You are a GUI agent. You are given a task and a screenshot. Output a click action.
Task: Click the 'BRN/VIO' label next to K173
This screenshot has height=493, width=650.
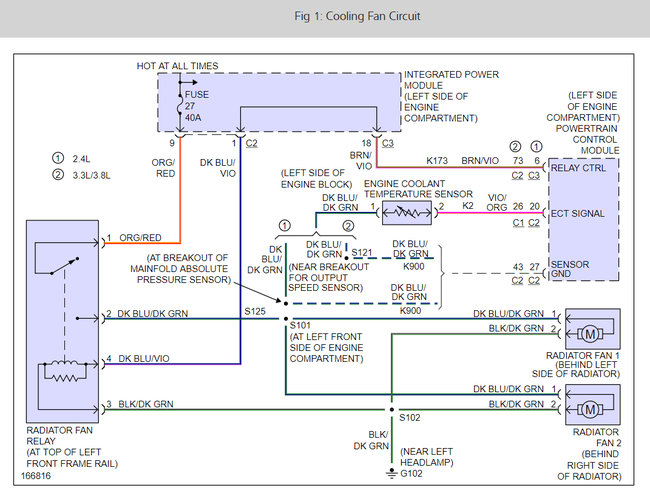click(480, 160)
